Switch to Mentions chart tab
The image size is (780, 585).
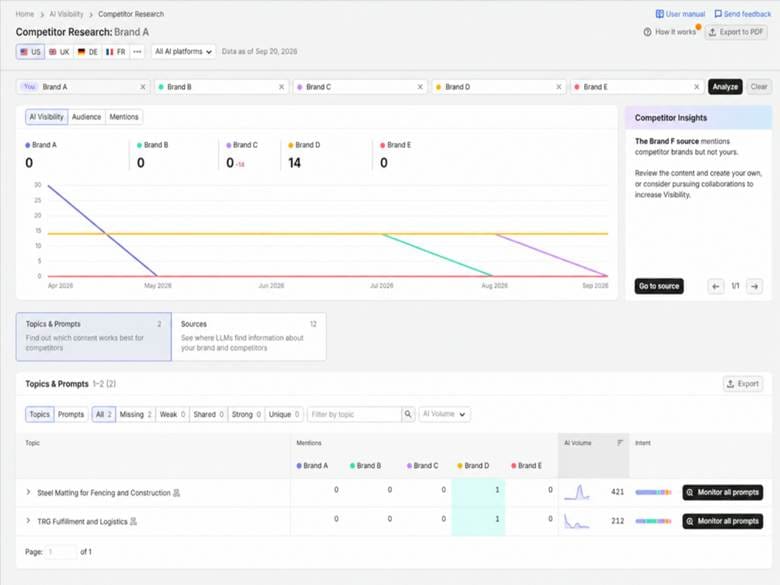pyautogui.click(x=124, y=117)
